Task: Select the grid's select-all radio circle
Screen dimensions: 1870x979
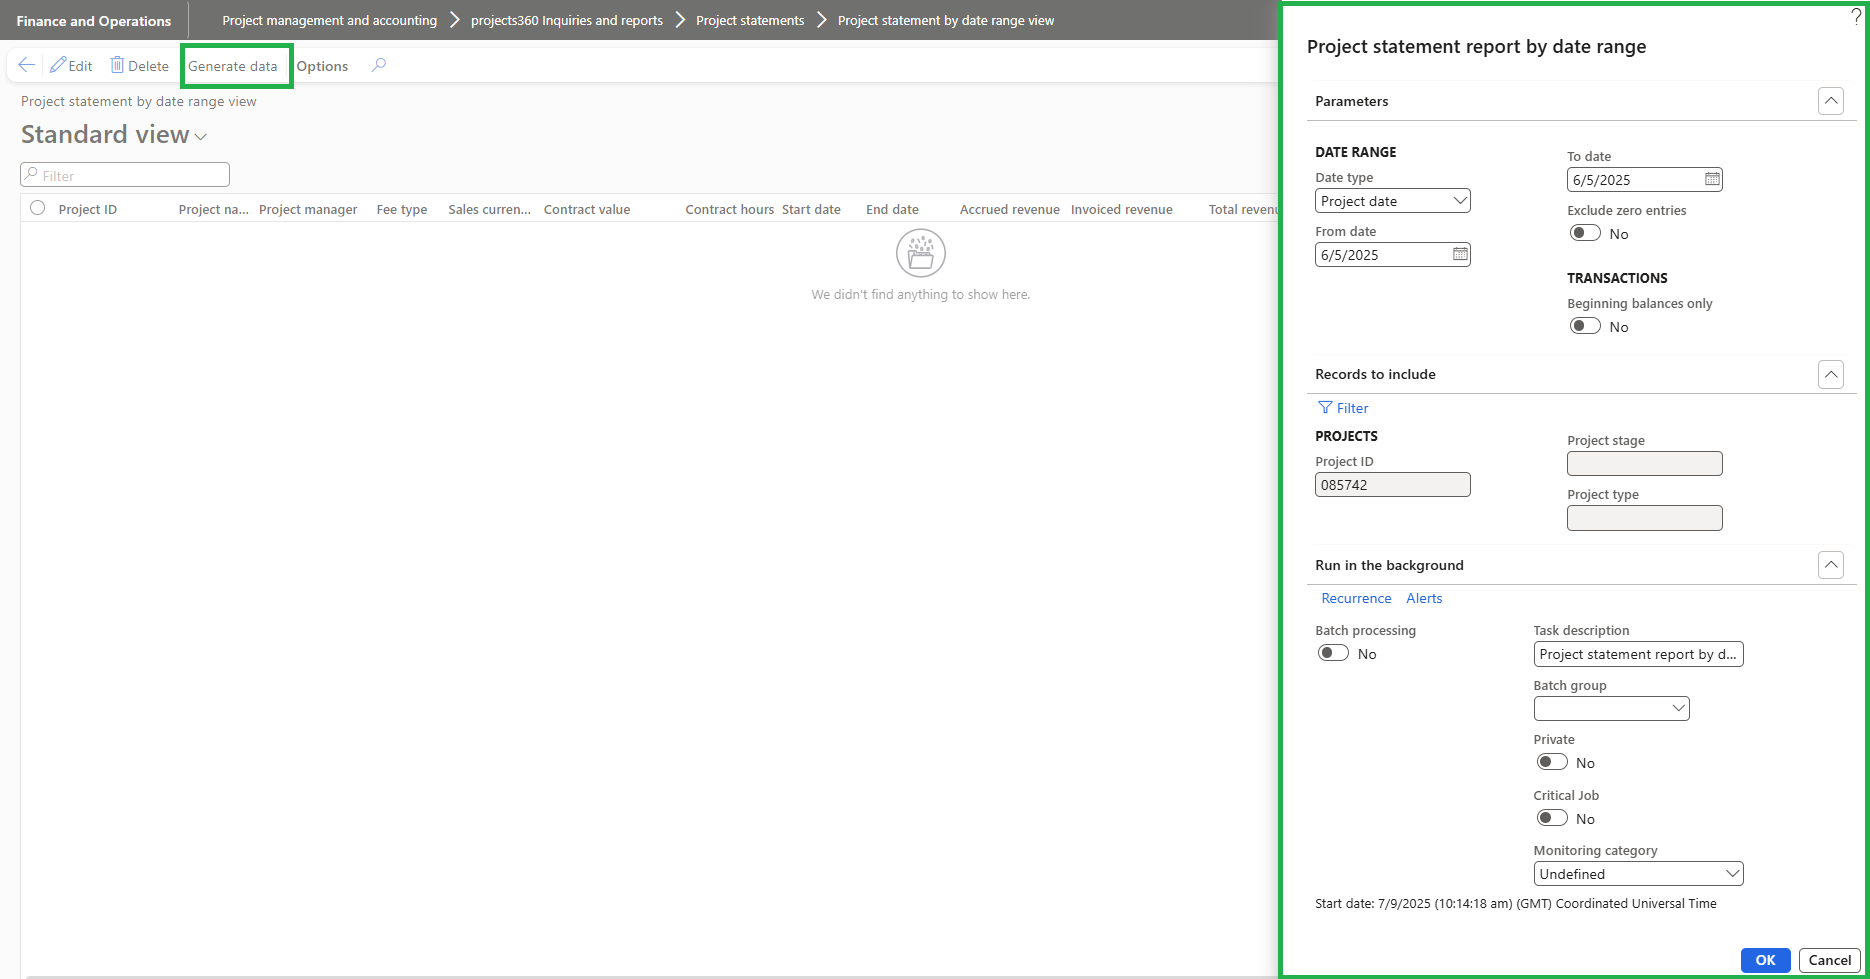Action: click(x=38, y=208)
